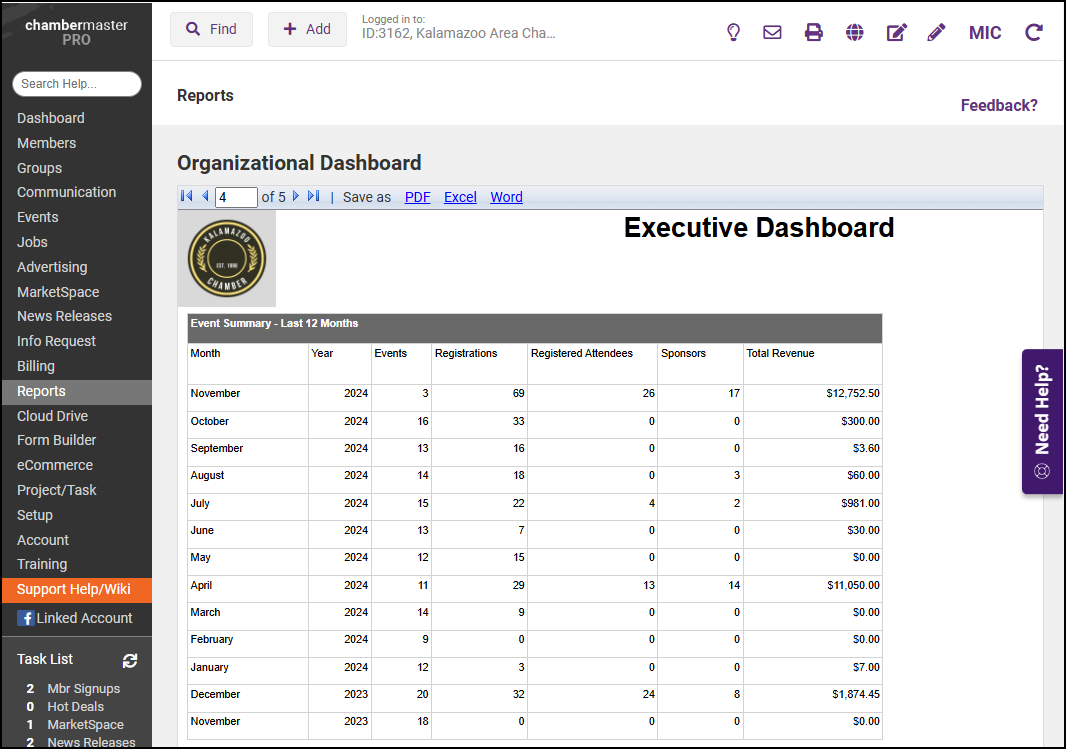The height and width of the screenshot is (749, 1066).
Task: Open the envelope mail icon
Action: click(772, 32)
